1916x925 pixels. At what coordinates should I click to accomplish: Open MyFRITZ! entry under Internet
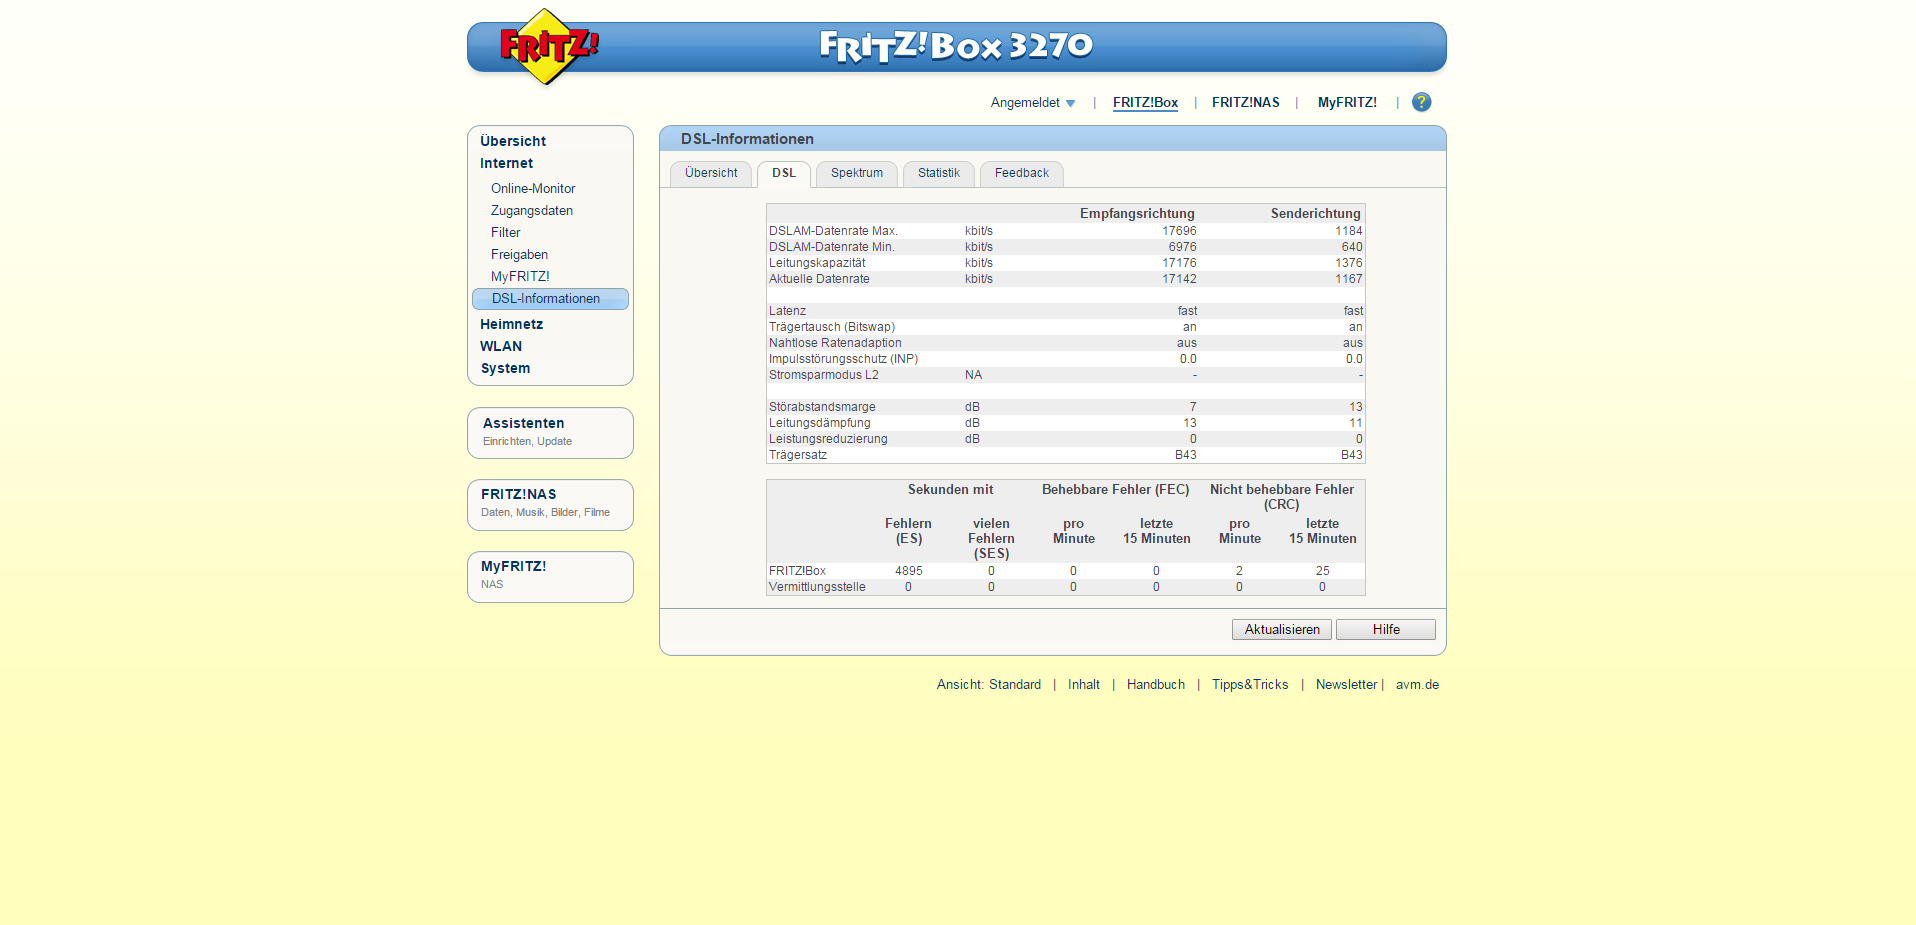pyautogui.click(x=520, y=276)
